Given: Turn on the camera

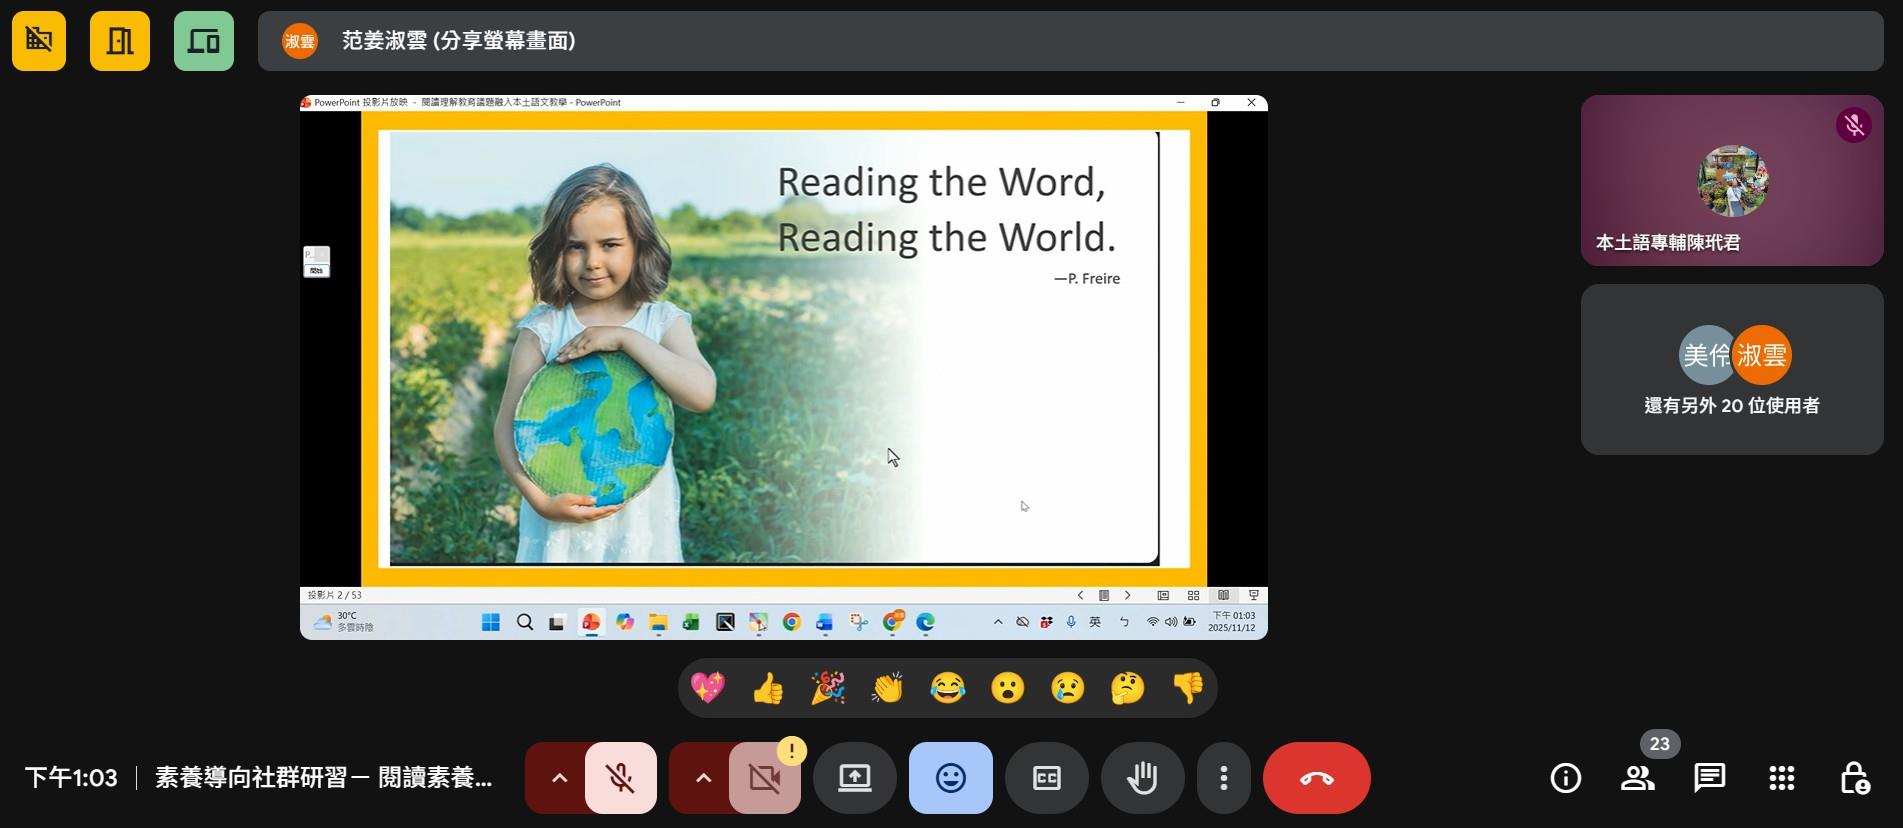Looking at the screenshot, I should [765, 778].
